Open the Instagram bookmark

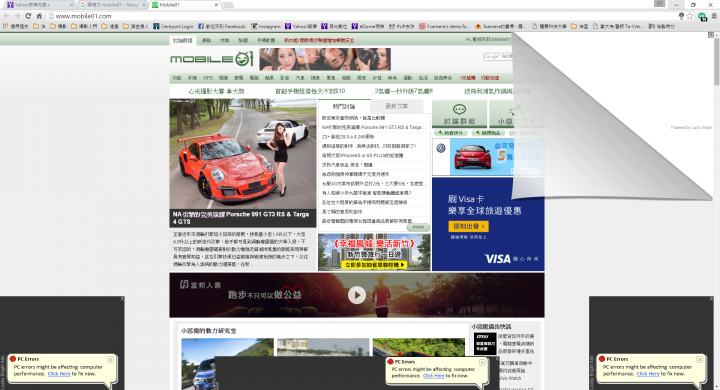click(x=265, y=27)
